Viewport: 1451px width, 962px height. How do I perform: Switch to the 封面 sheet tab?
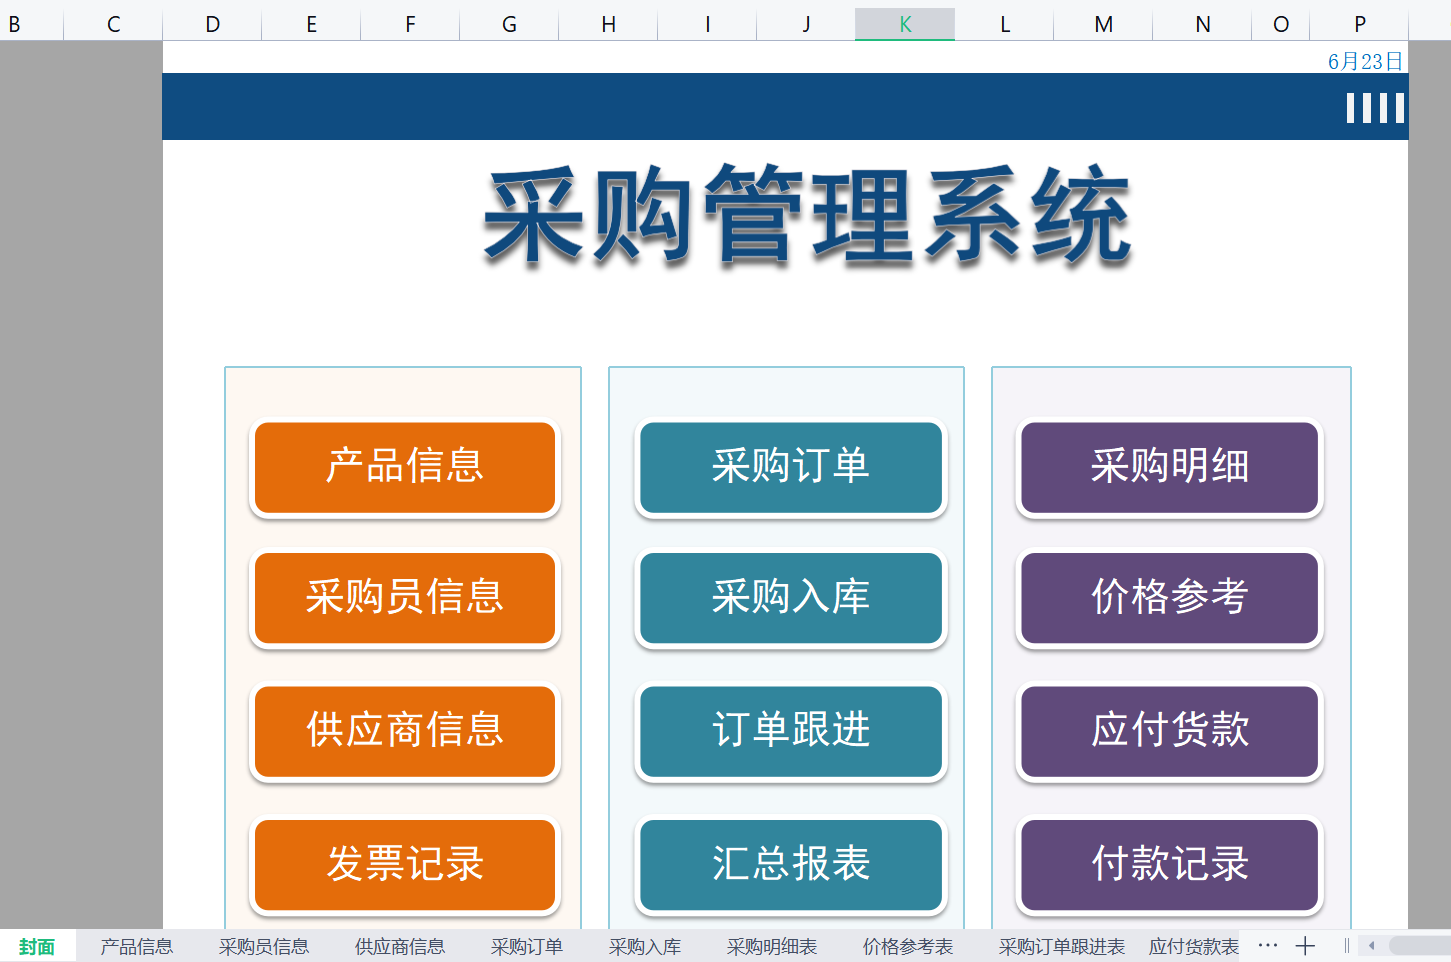pos(37,946)
